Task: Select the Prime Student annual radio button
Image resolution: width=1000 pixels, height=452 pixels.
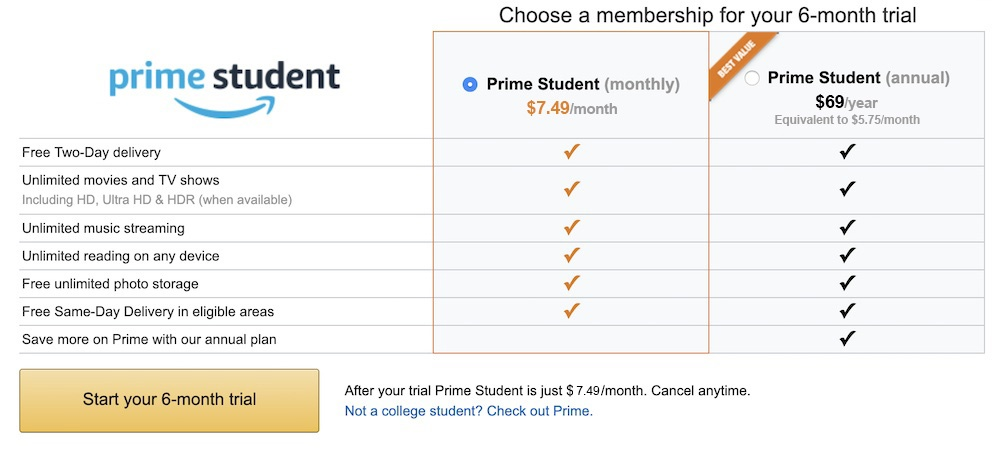Action: (753, 78)
